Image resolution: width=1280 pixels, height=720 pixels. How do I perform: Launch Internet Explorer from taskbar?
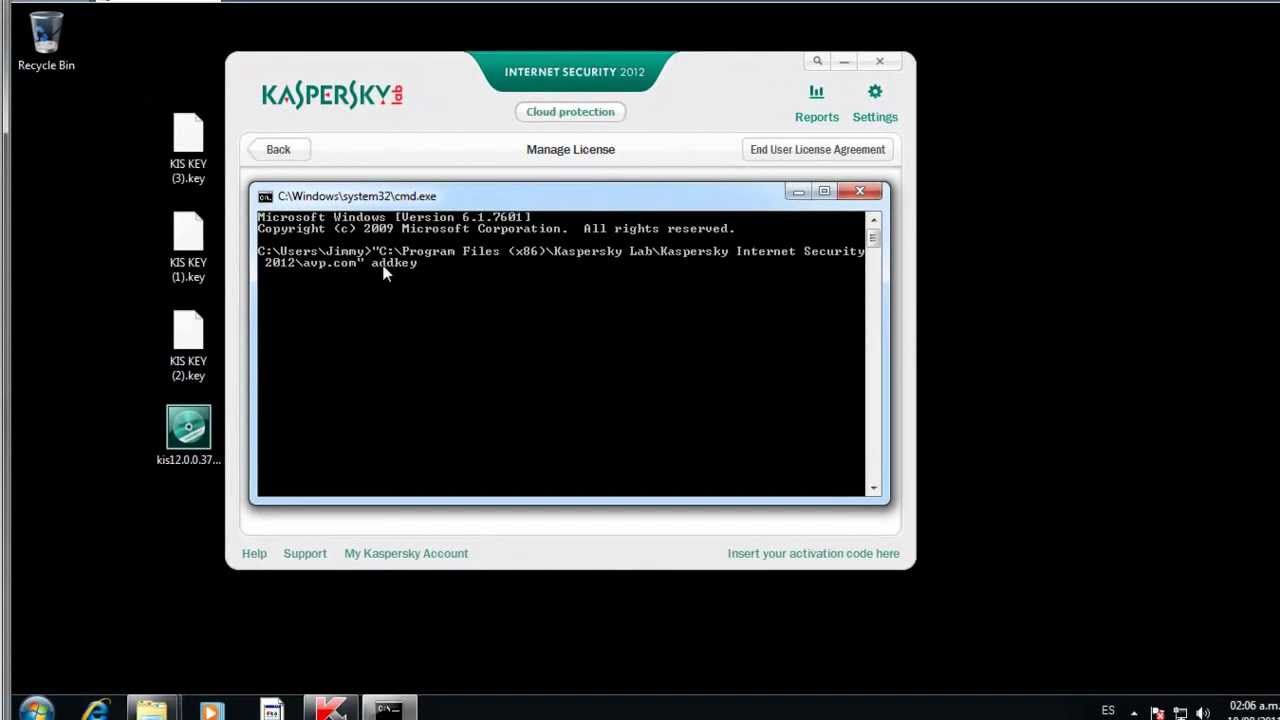coord(95,710)
